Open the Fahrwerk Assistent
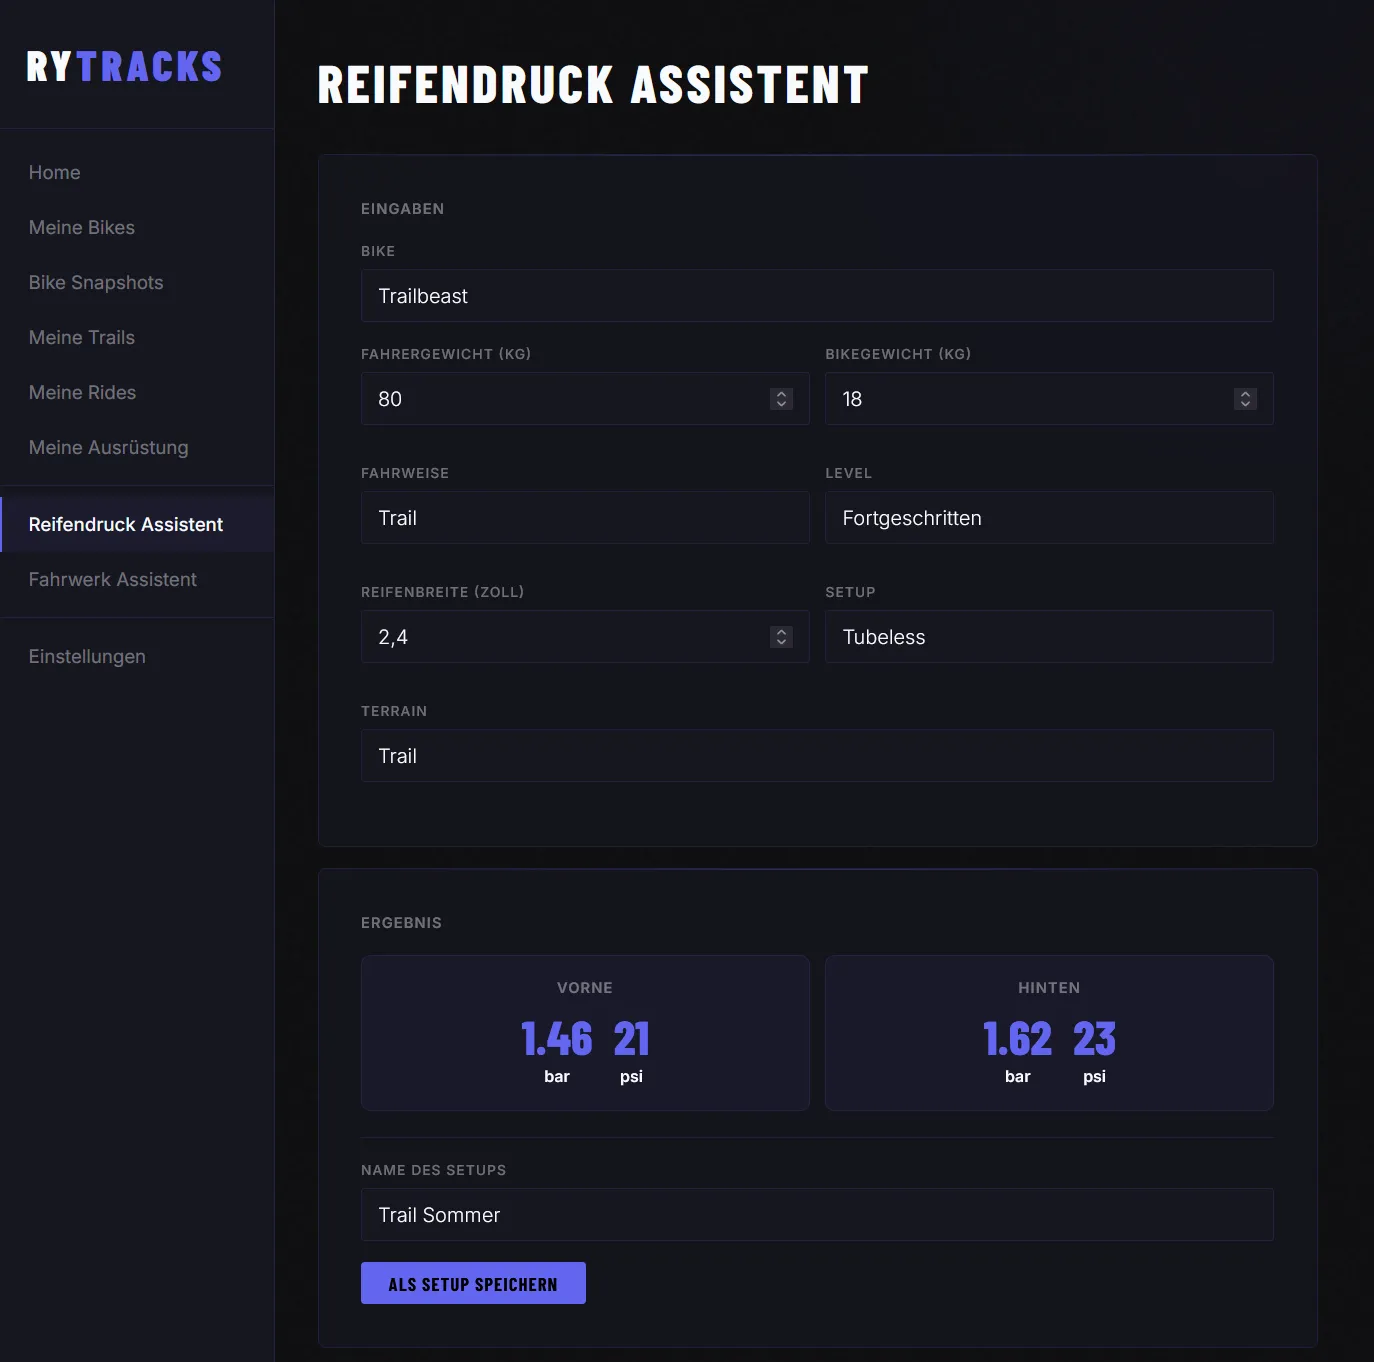 (112, 579)
